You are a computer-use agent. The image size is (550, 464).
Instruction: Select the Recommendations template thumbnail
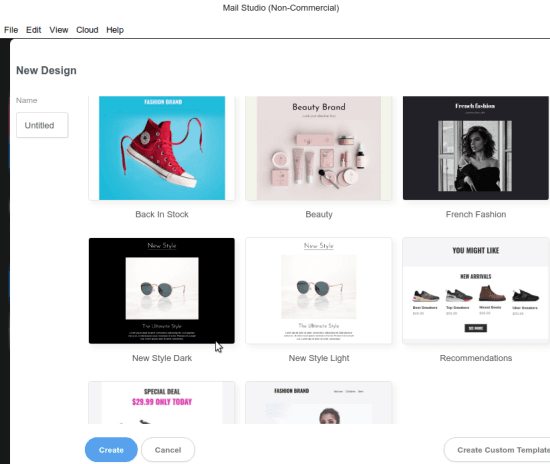click(476, 291)
